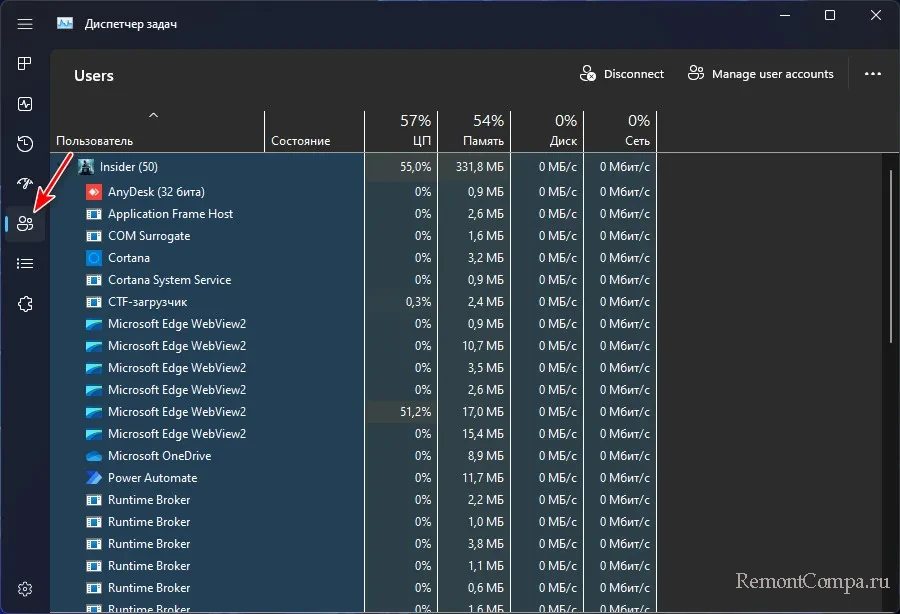Select AnyDesk (32 бита) process

[353, 192]
